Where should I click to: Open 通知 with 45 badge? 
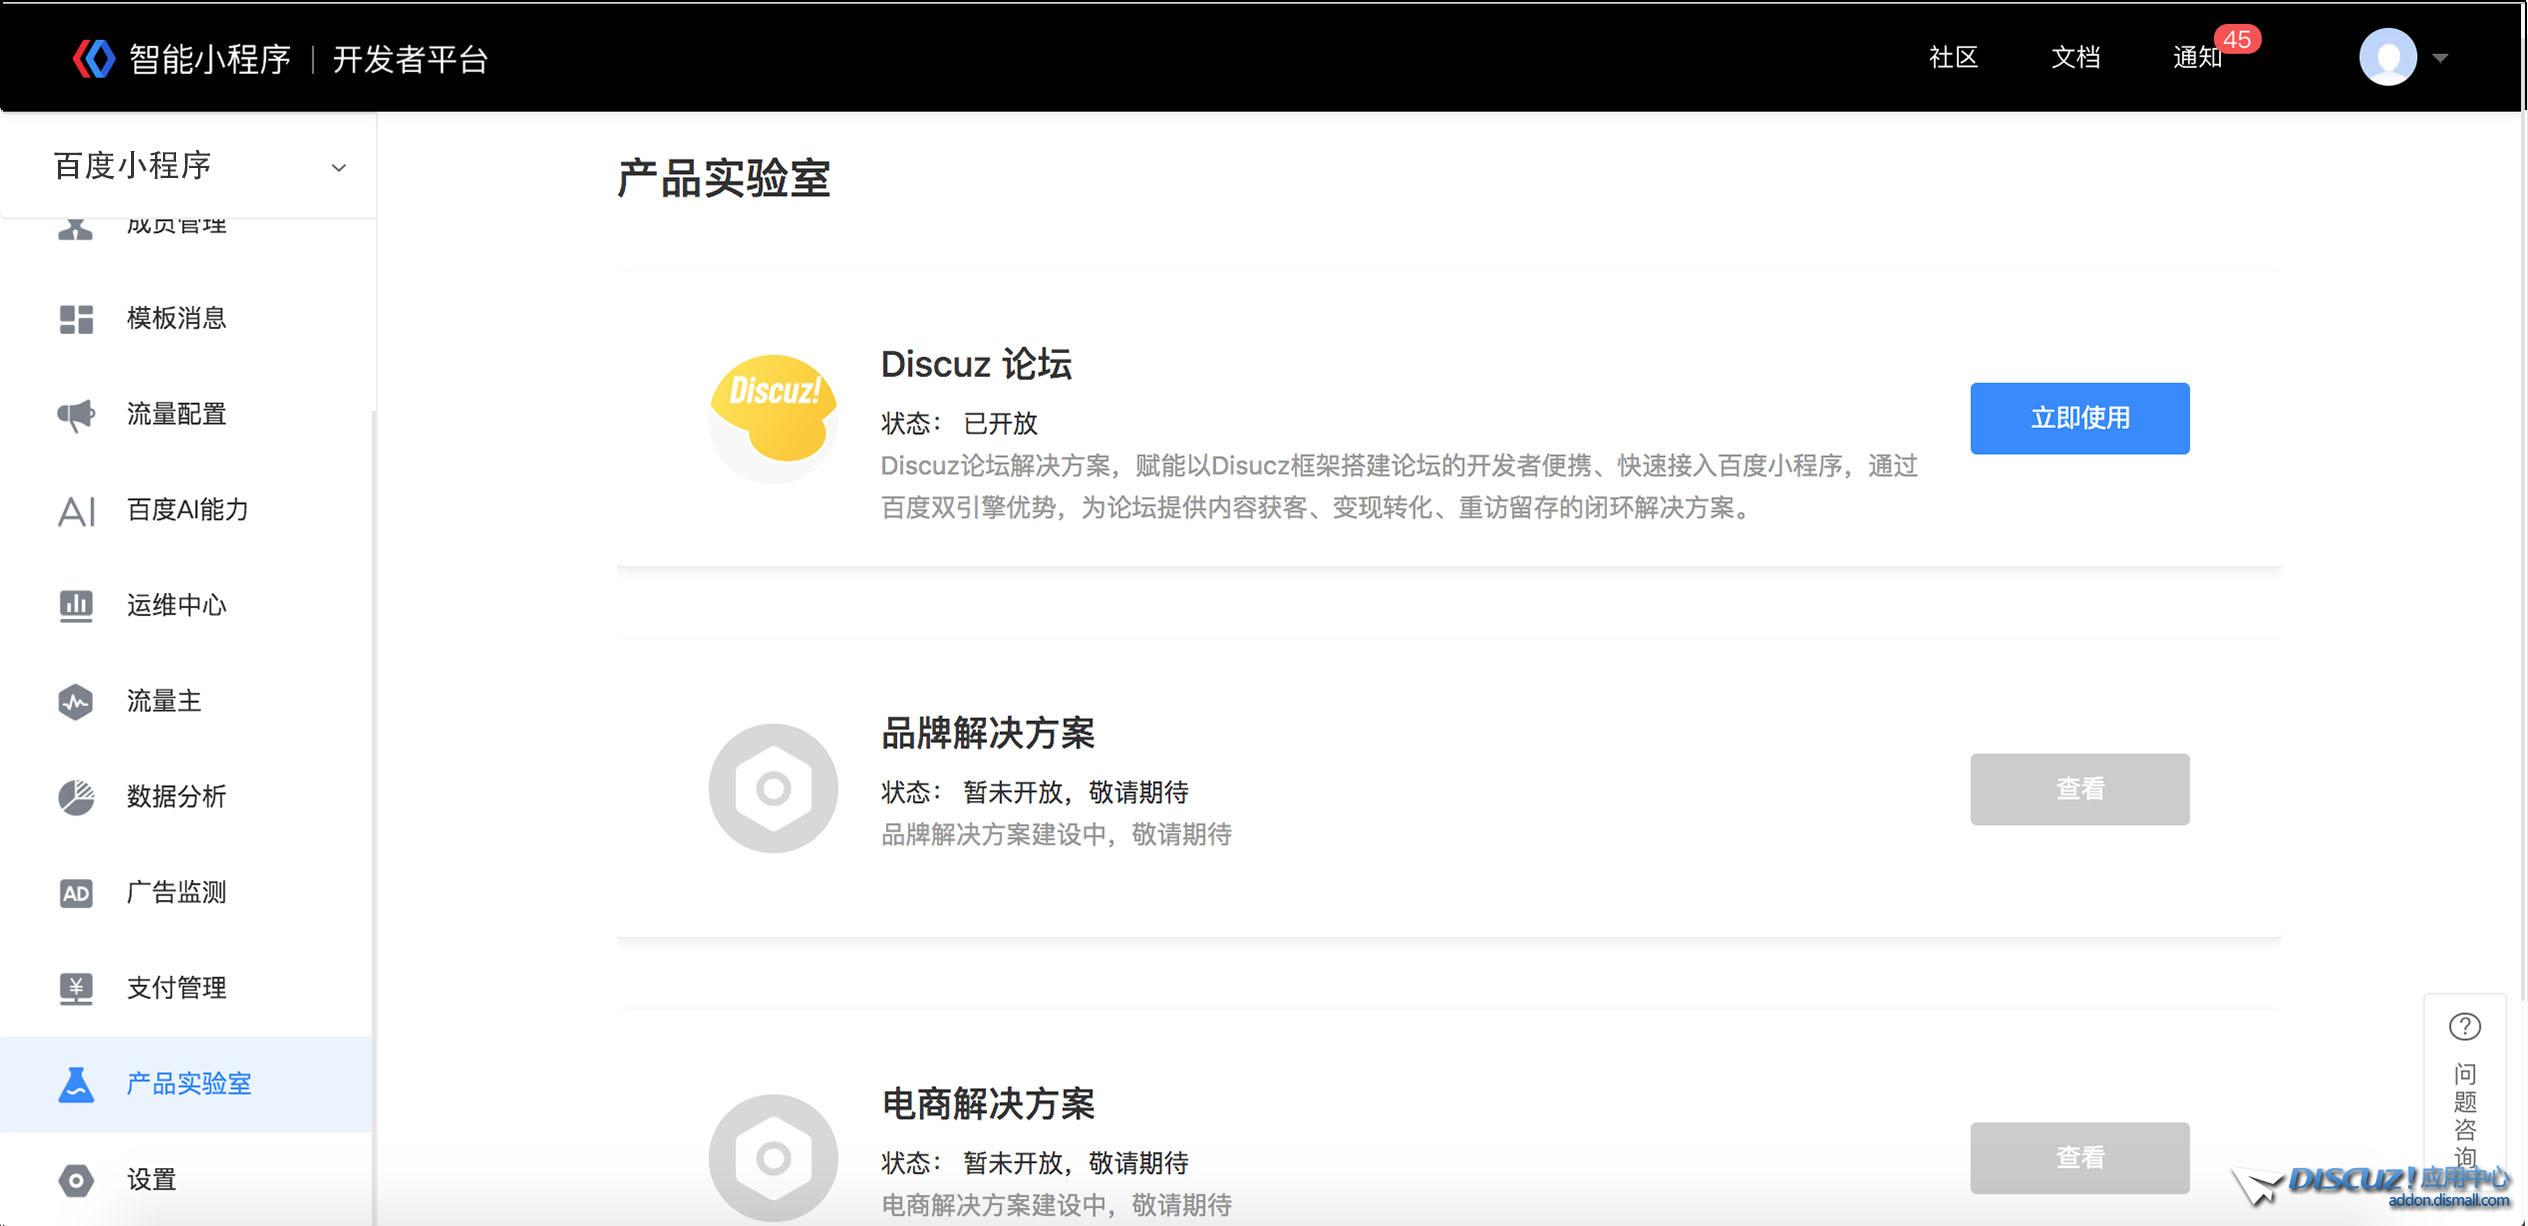click(x=2198, y=58)
